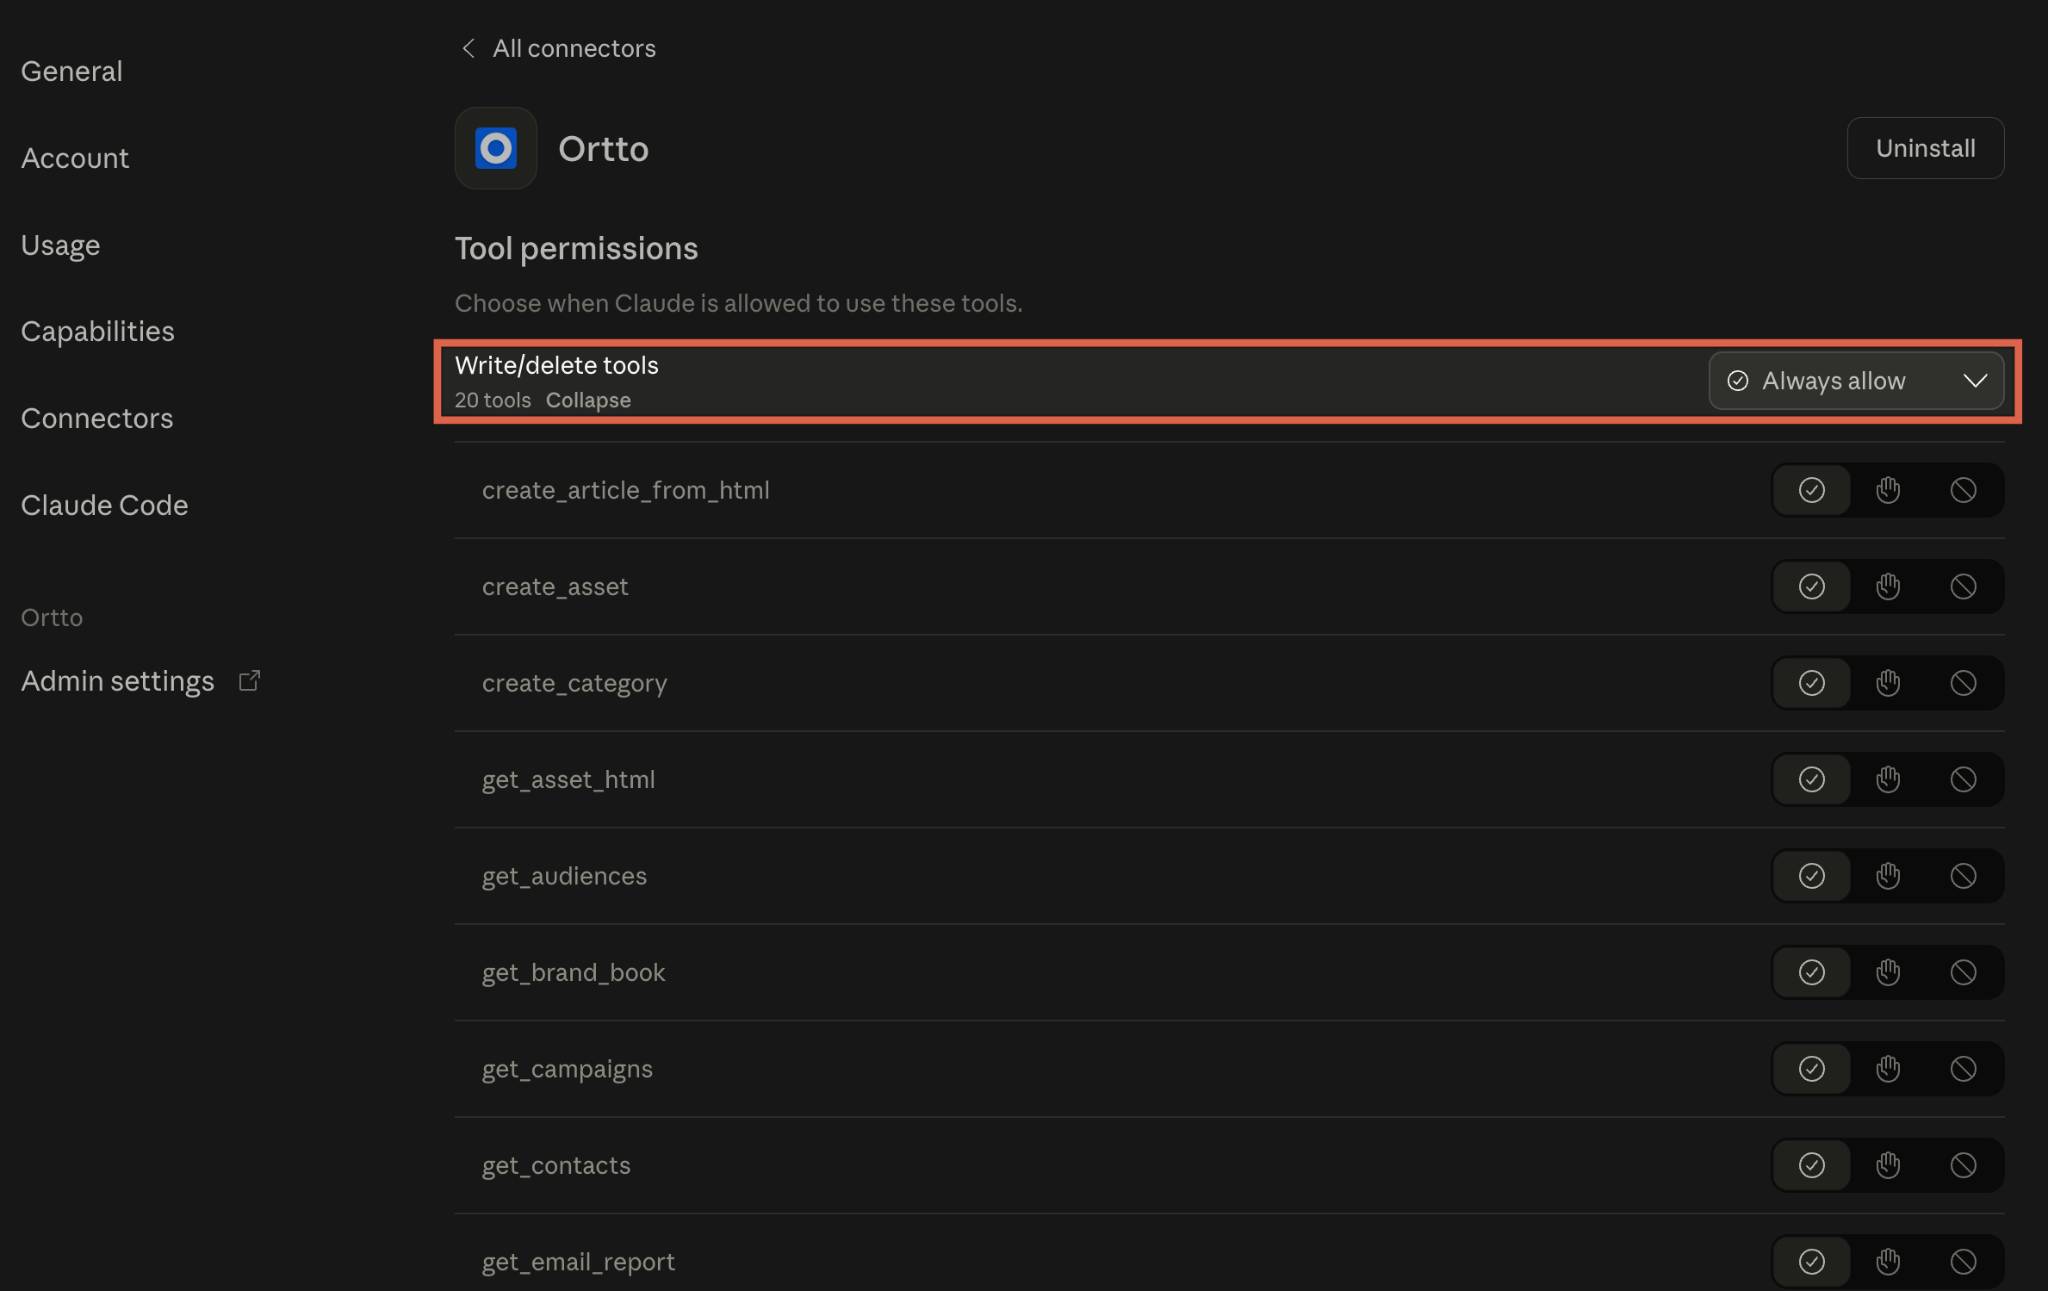Viewport: 2048px width, 1291px height.
Task: Collapse the Write/delete tools list
Action: point(588,400)
